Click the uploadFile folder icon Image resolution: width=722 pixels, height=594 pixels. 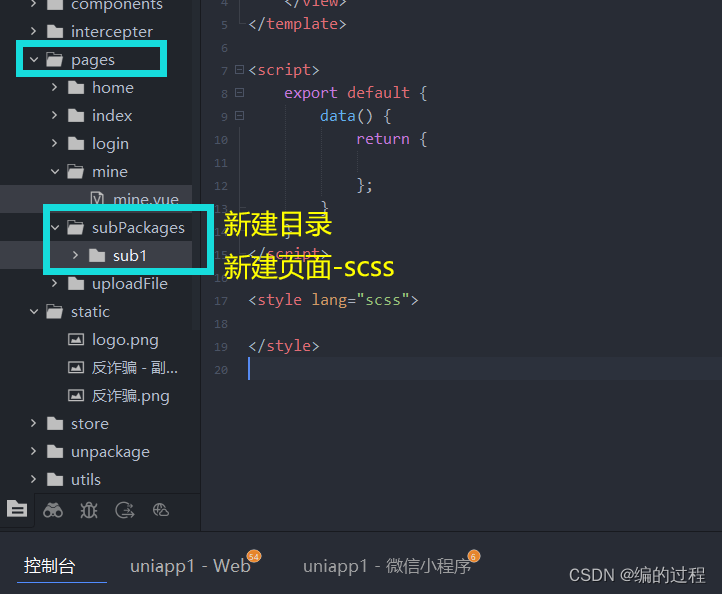coord(76,284)
